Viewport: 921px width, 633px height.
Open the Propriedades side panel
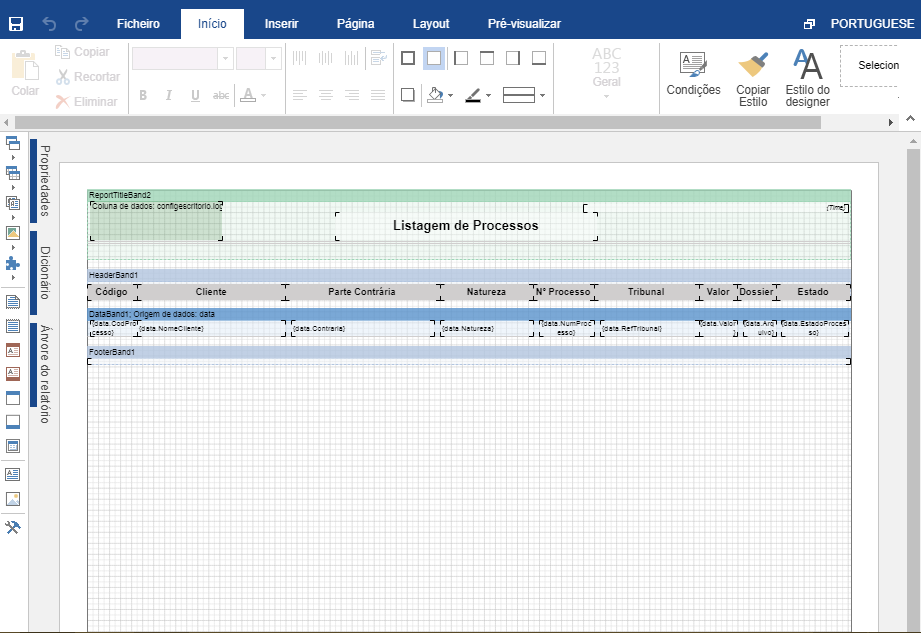click(42, 181)
